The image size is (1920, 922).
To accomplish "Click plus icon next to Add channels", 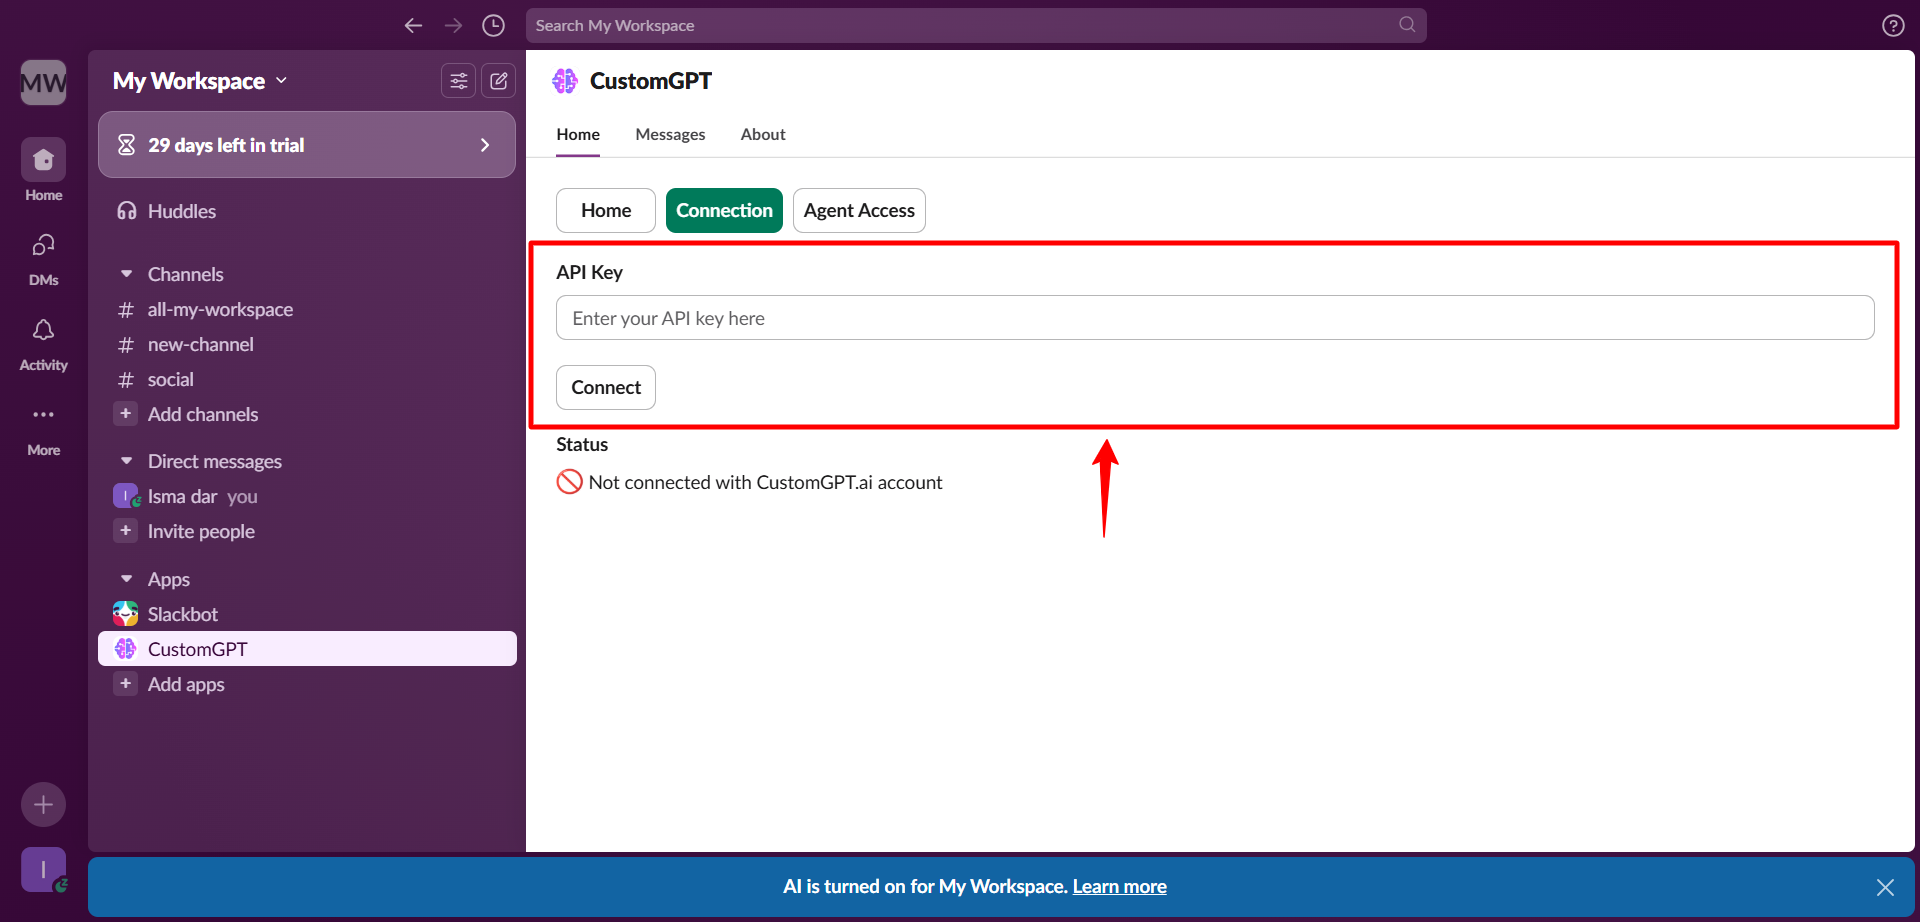I will [125, 414].
